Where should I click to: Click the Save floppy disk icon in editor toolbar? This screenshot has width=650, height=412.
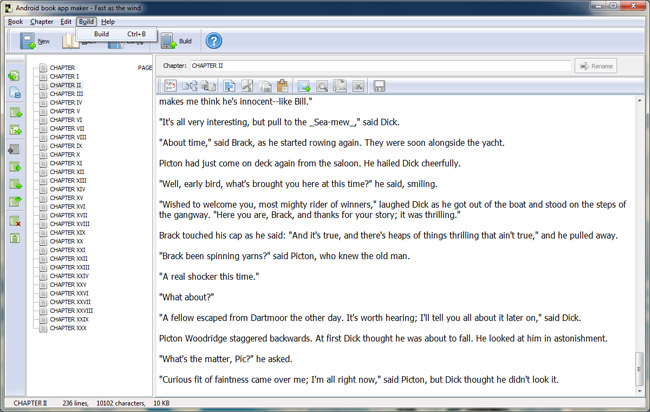379,86
